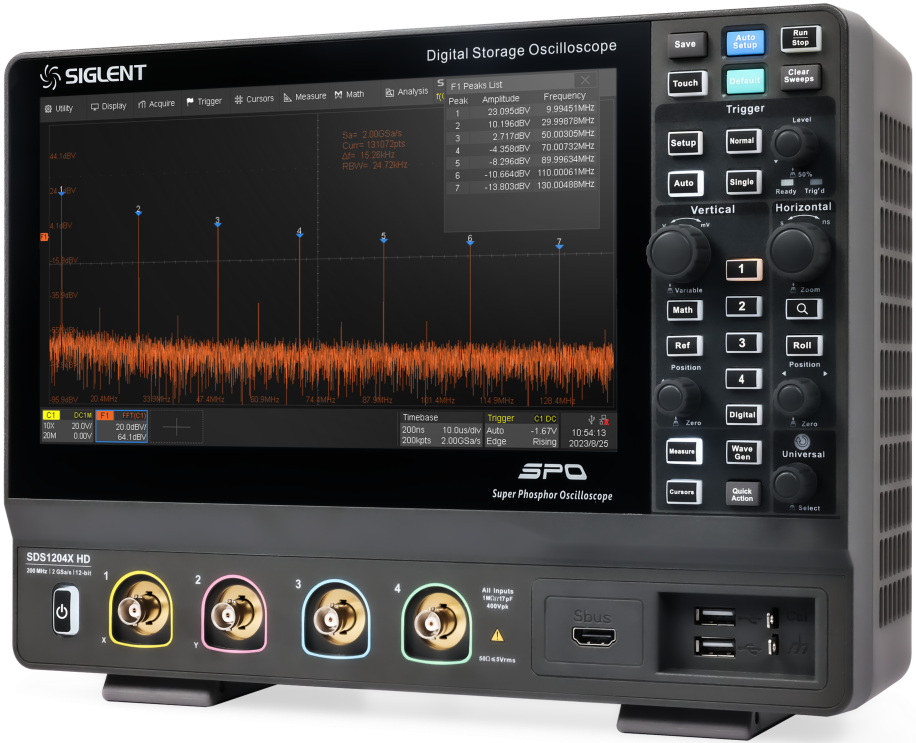Image resolution: width=916 pixels, height=743 pixels.
Task: Select peak 2 row 29.99878MHz
Action: point(522,123)
